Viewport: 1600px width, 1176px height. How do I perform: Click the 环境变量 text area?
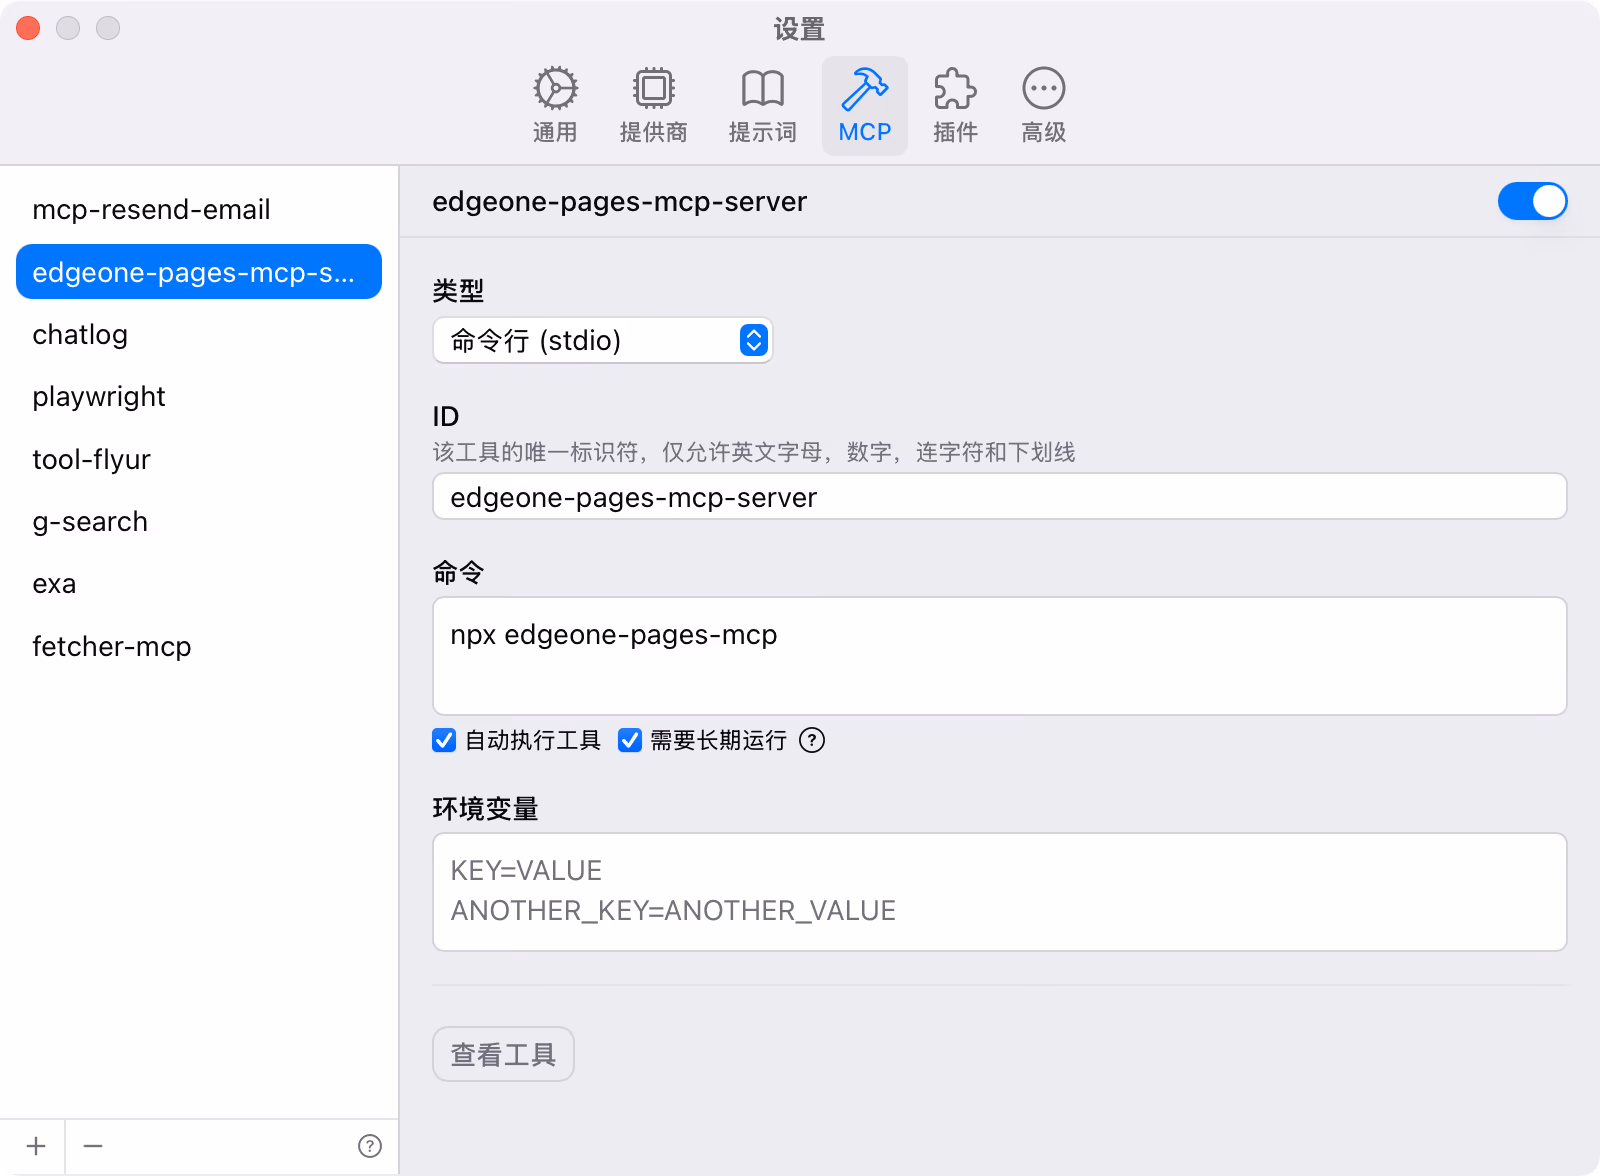tap(998, 891)
